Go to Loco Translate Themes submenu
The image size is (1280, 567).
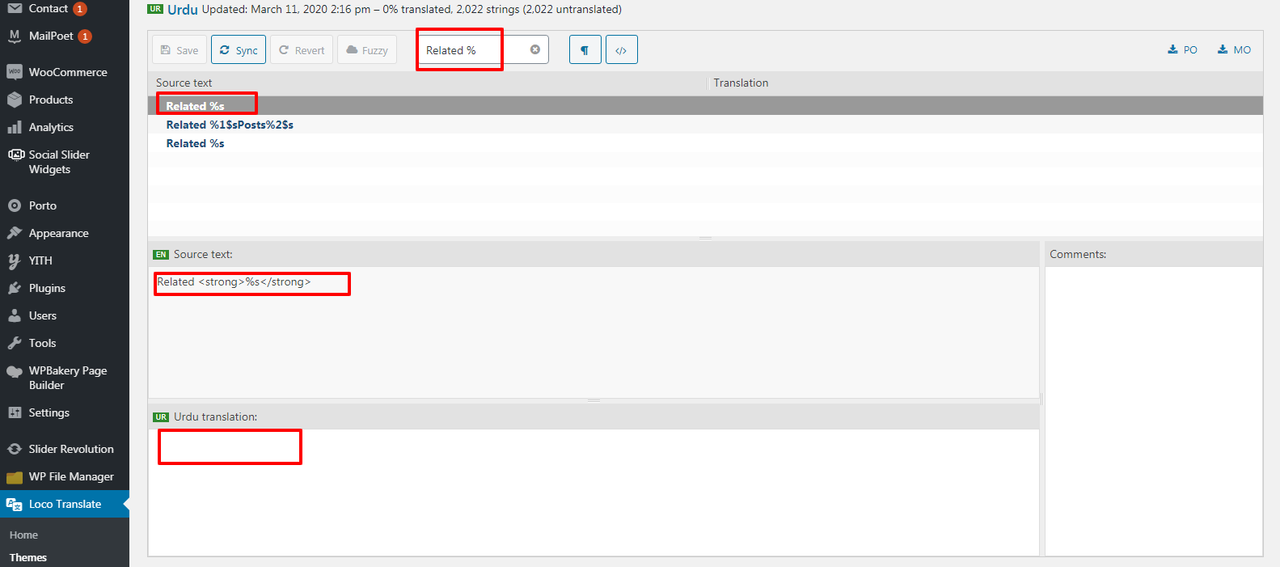point(28,558)
